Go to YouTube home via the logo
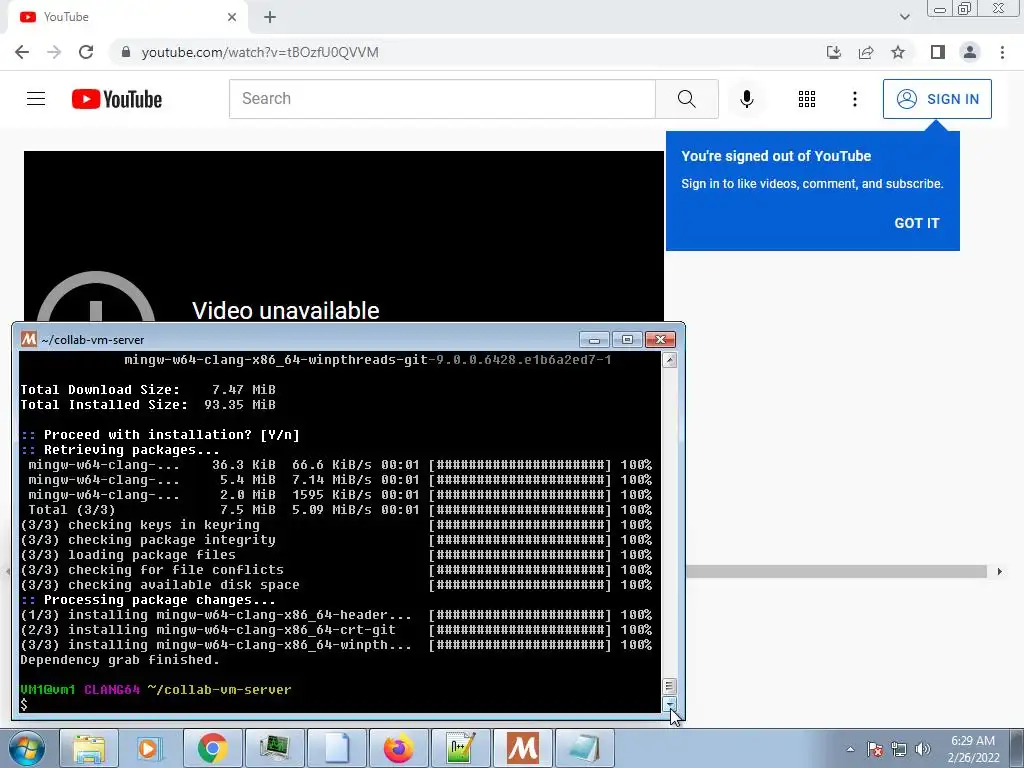 (117, 99)
